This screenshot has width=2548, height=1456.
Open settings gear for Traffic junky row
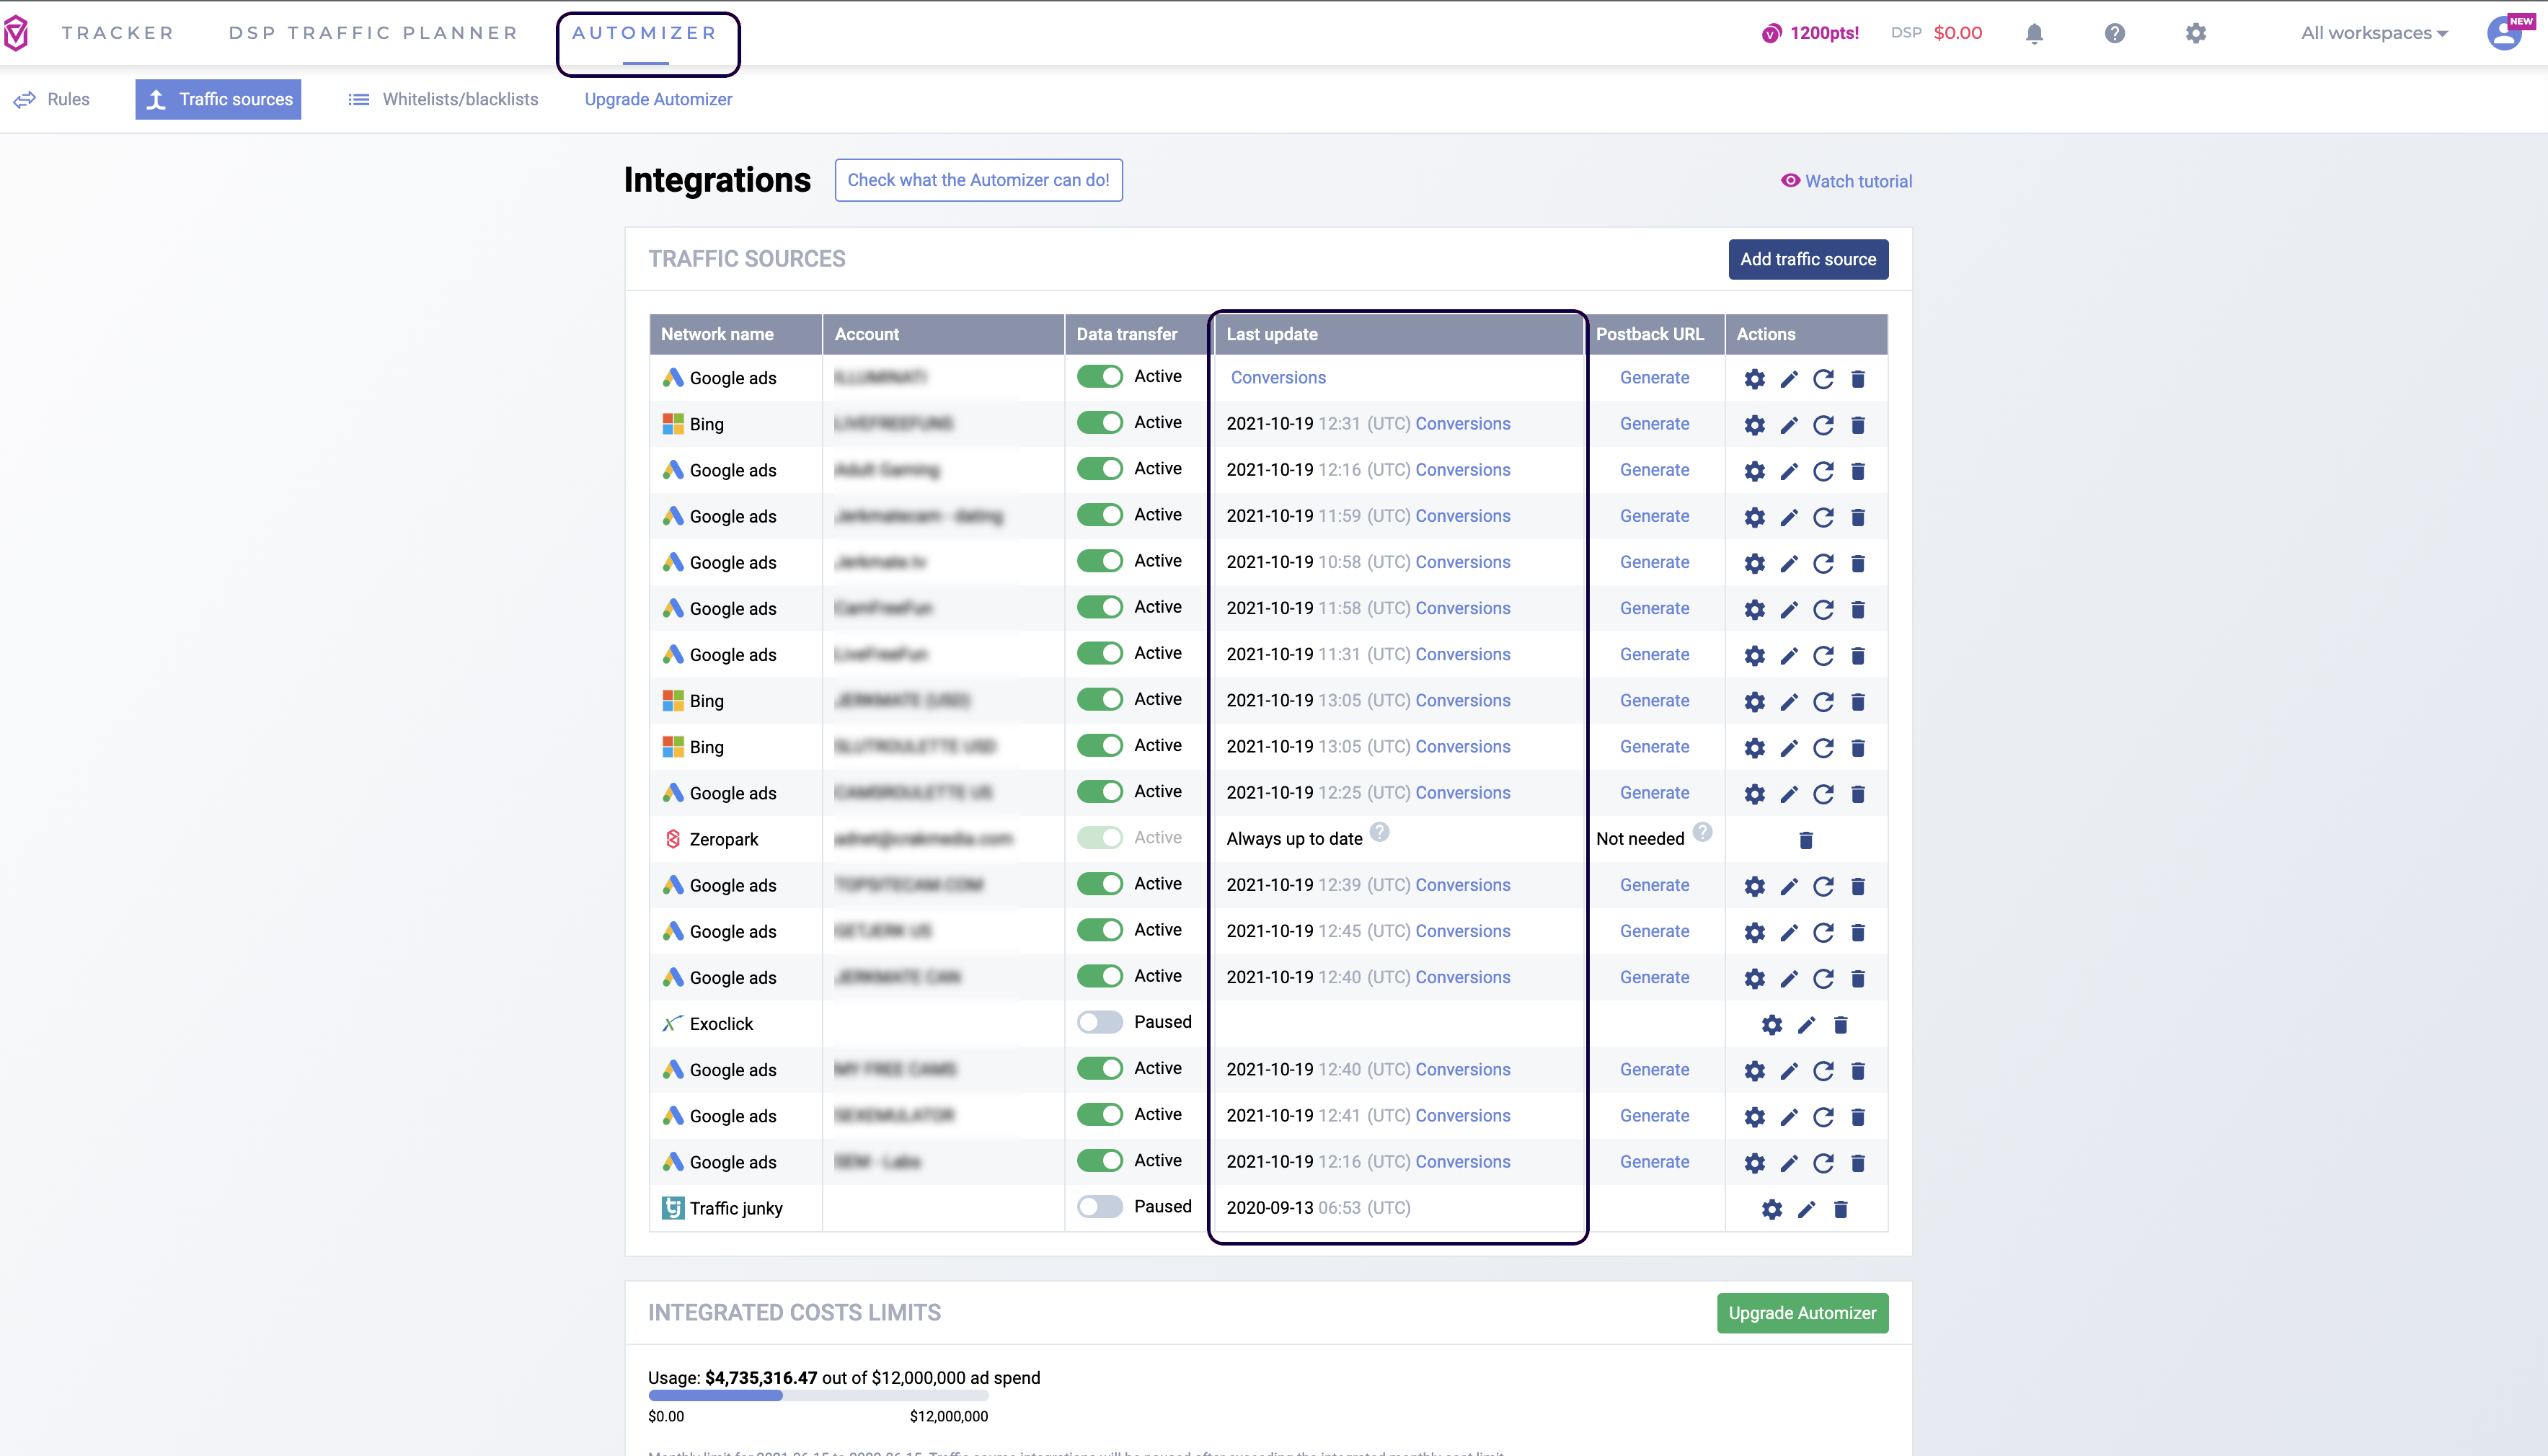[1771, 1209]
